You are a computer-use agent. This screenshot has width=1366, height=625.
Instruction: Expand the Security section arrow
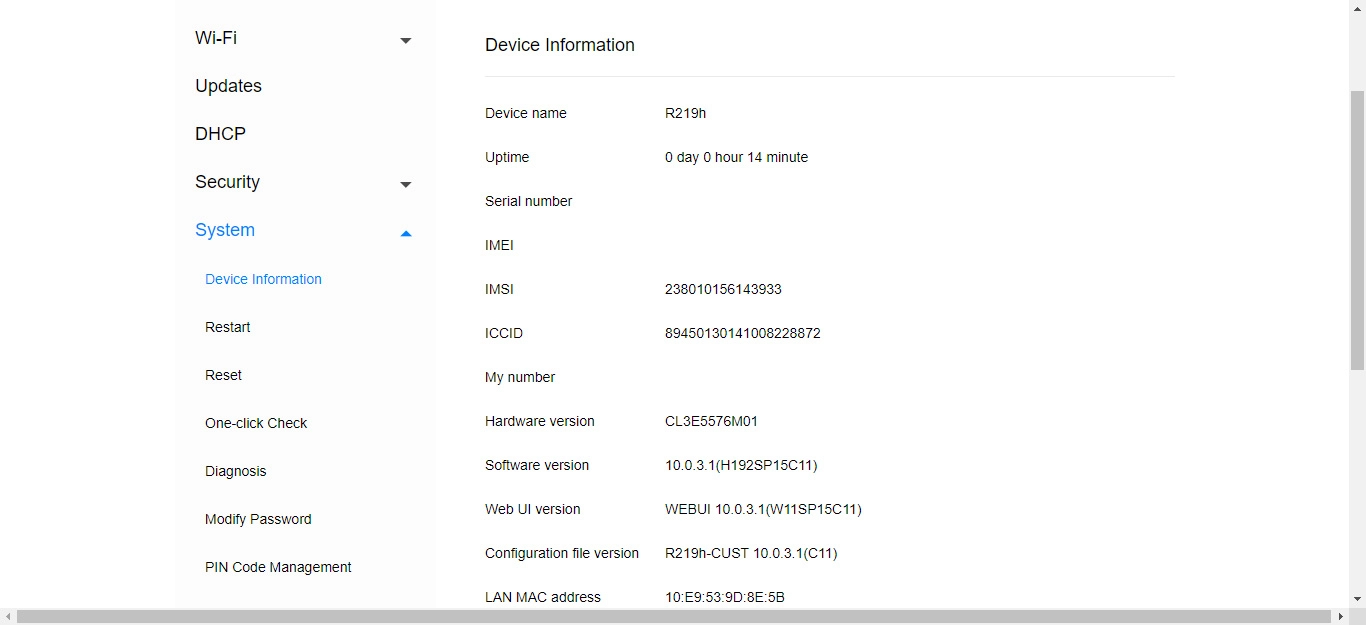click(405, 184)
